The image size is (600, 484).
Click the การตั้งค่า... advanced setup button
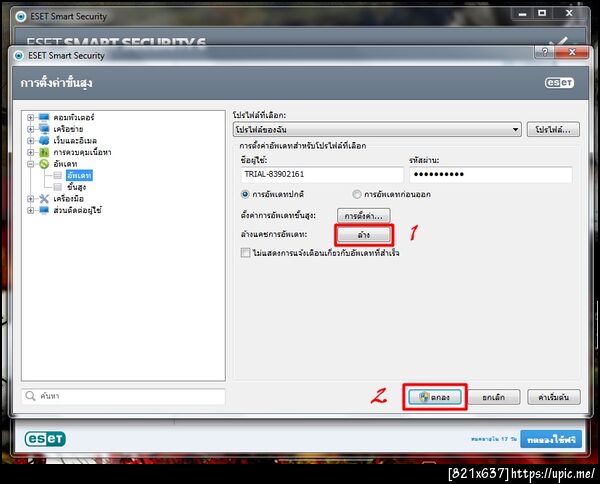(364, 216)
